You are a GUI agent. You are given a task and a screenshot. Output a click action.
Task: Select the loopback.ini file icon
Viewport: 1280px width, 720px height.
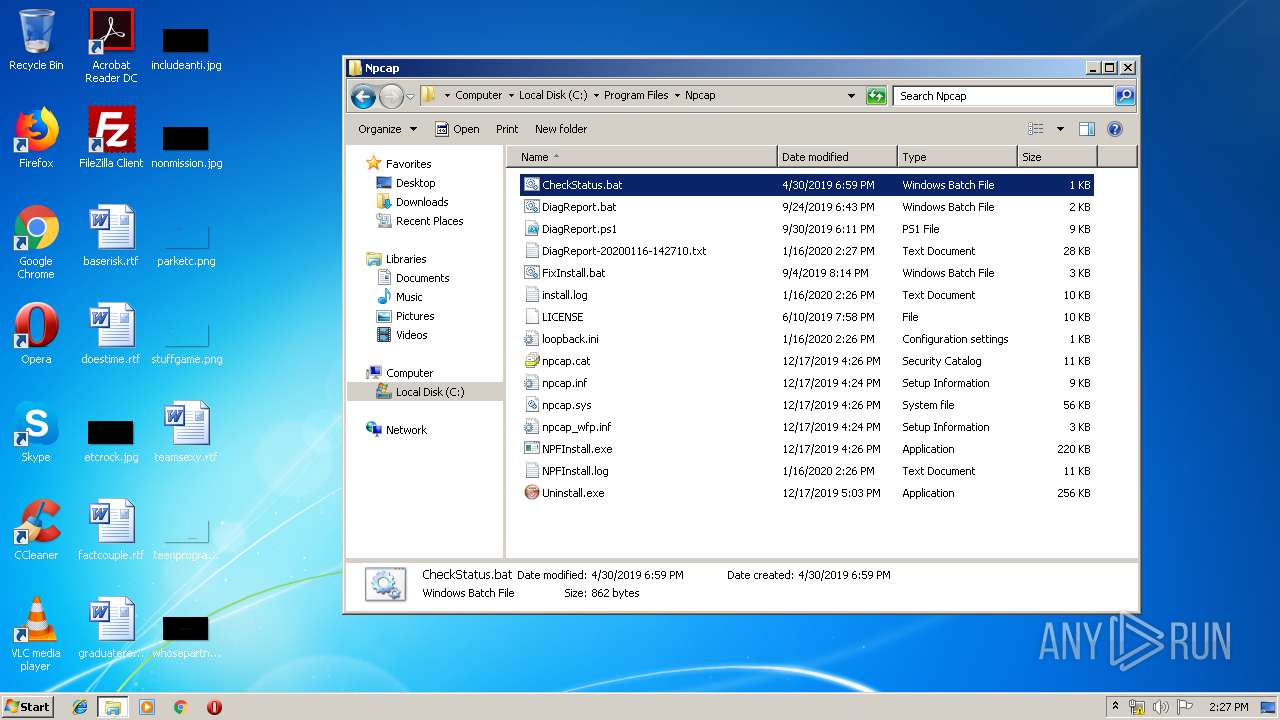point(532,339)
